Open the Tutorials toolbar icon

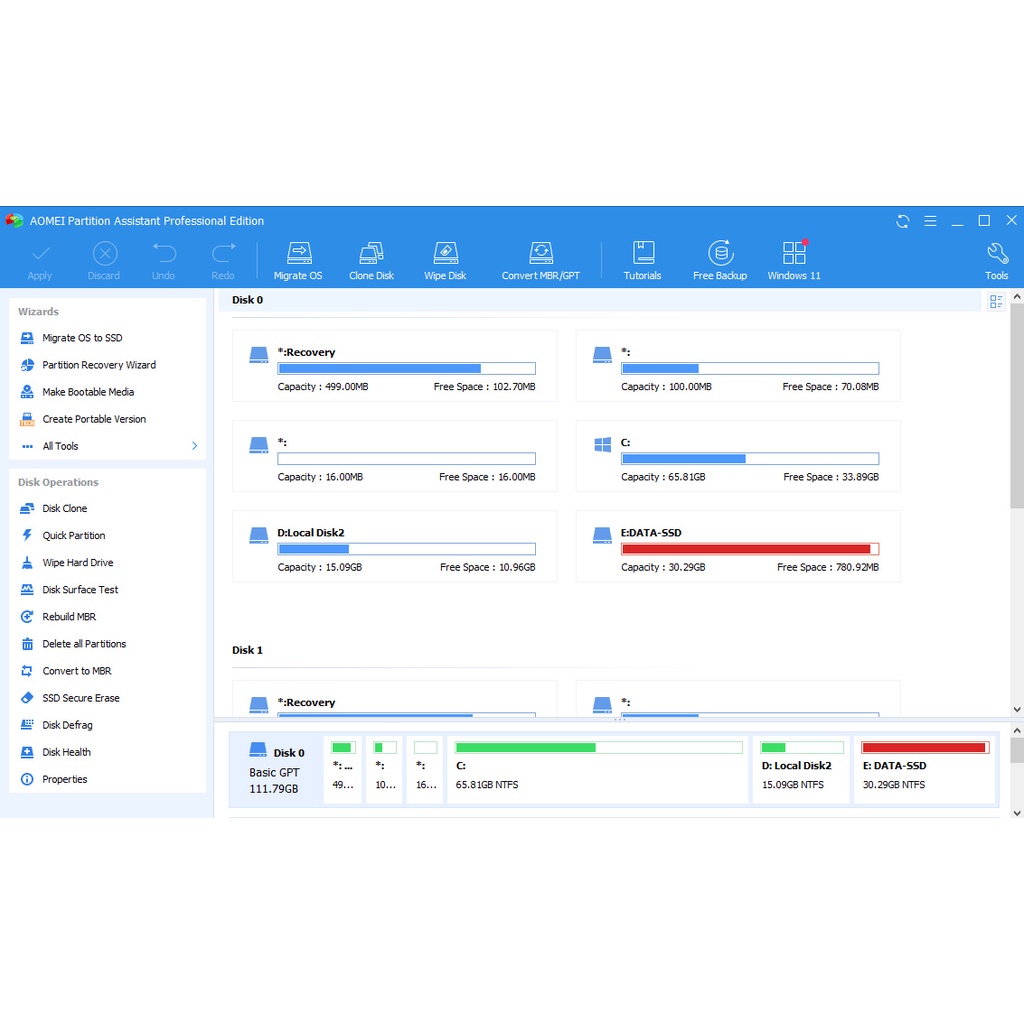[x=643, y=261]
